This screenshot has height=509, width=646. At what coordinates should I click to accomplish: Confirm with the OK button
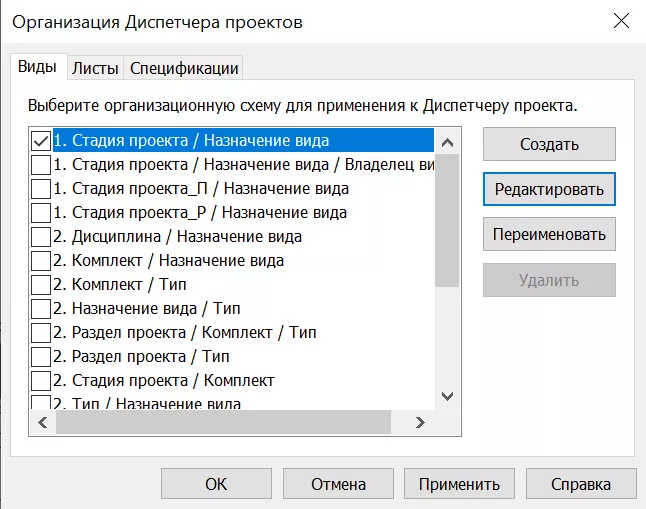(x=216, y=484)
